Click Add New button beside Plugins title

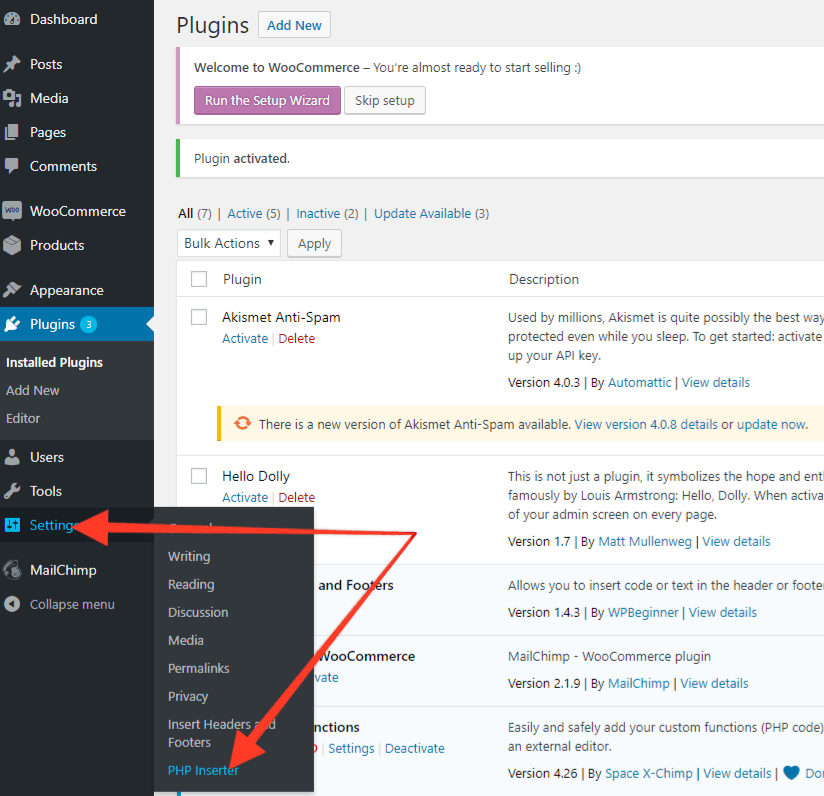point(294,25)
